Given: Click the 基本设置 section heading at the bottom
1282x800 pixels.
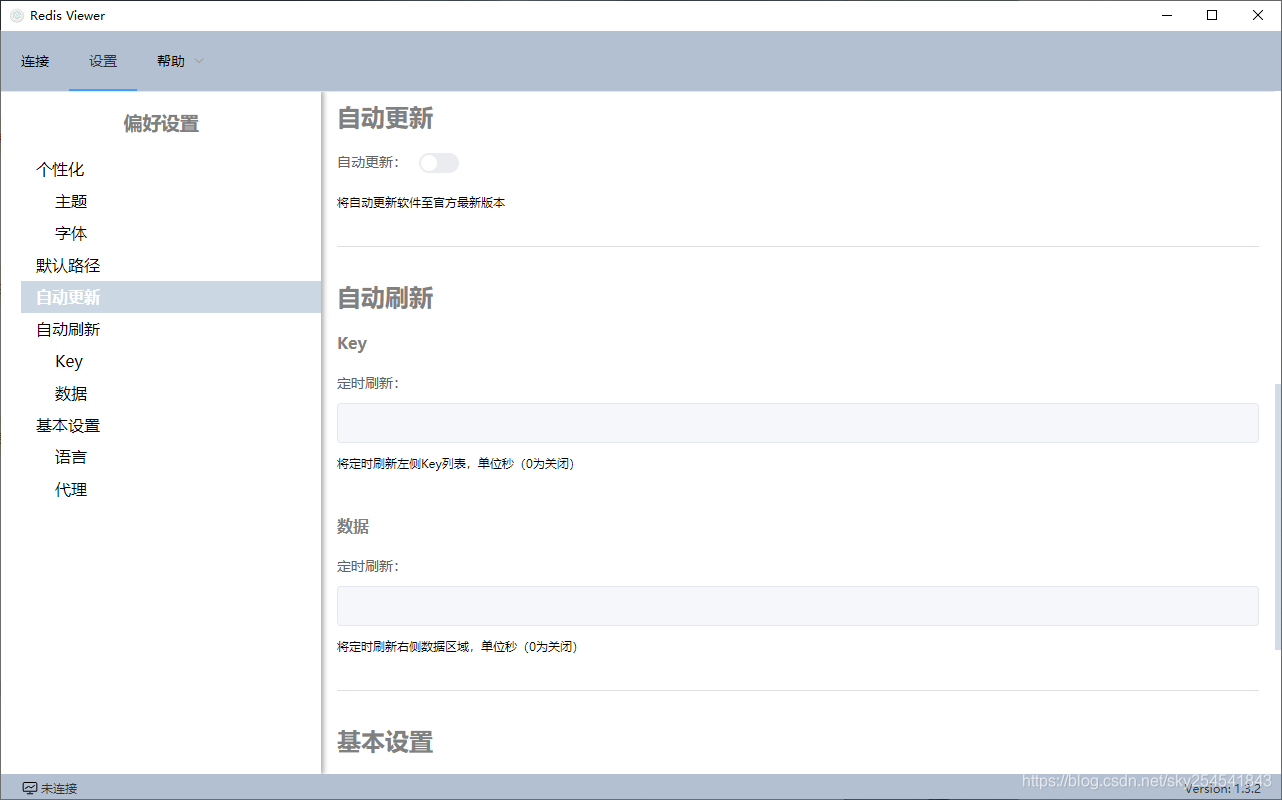Looking at the screenshot, I should [385, 742].
